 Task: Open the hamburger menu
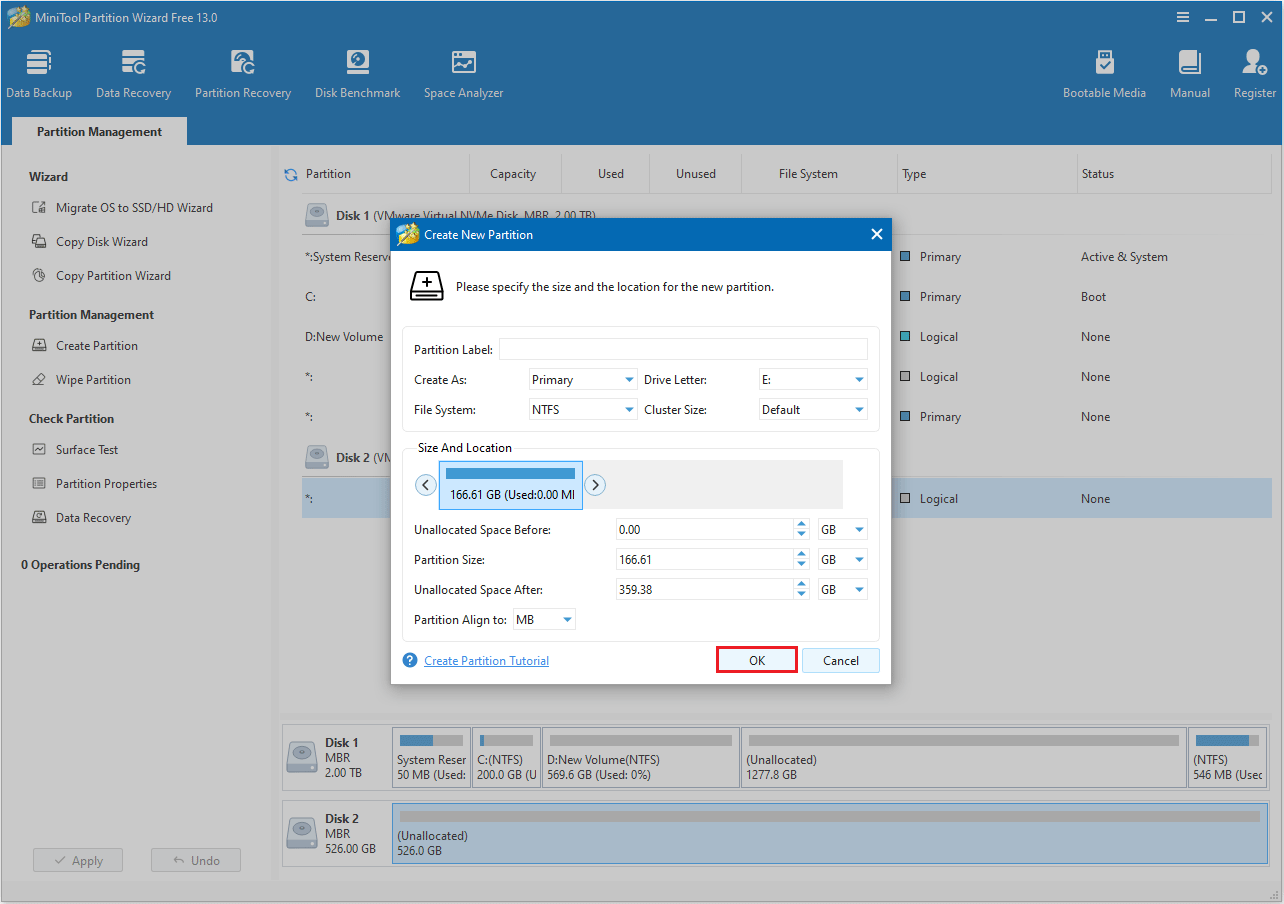pyautogui.click(x=1183, y=17)
